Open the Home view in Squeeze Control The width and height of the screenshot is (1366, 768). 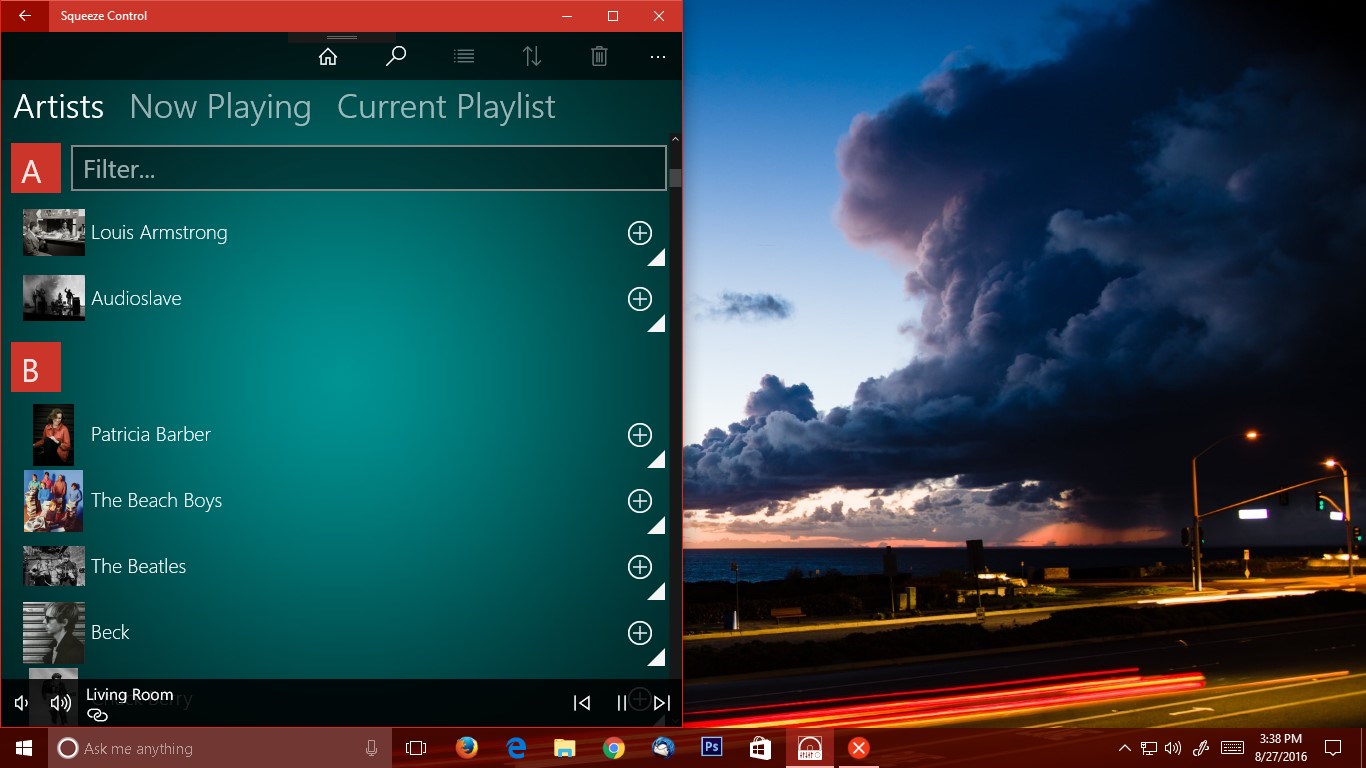point(328,56)
